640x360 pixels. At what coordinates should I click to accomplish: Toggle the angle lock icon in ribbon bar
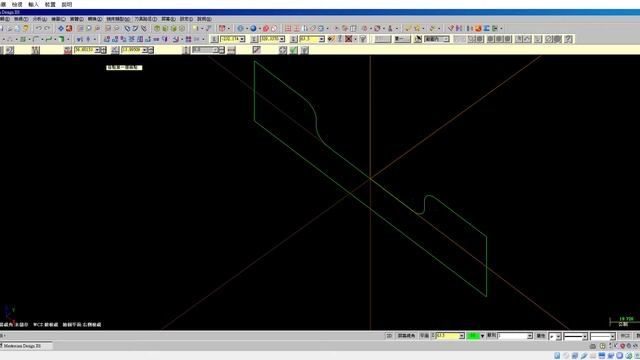click(115, 50)
